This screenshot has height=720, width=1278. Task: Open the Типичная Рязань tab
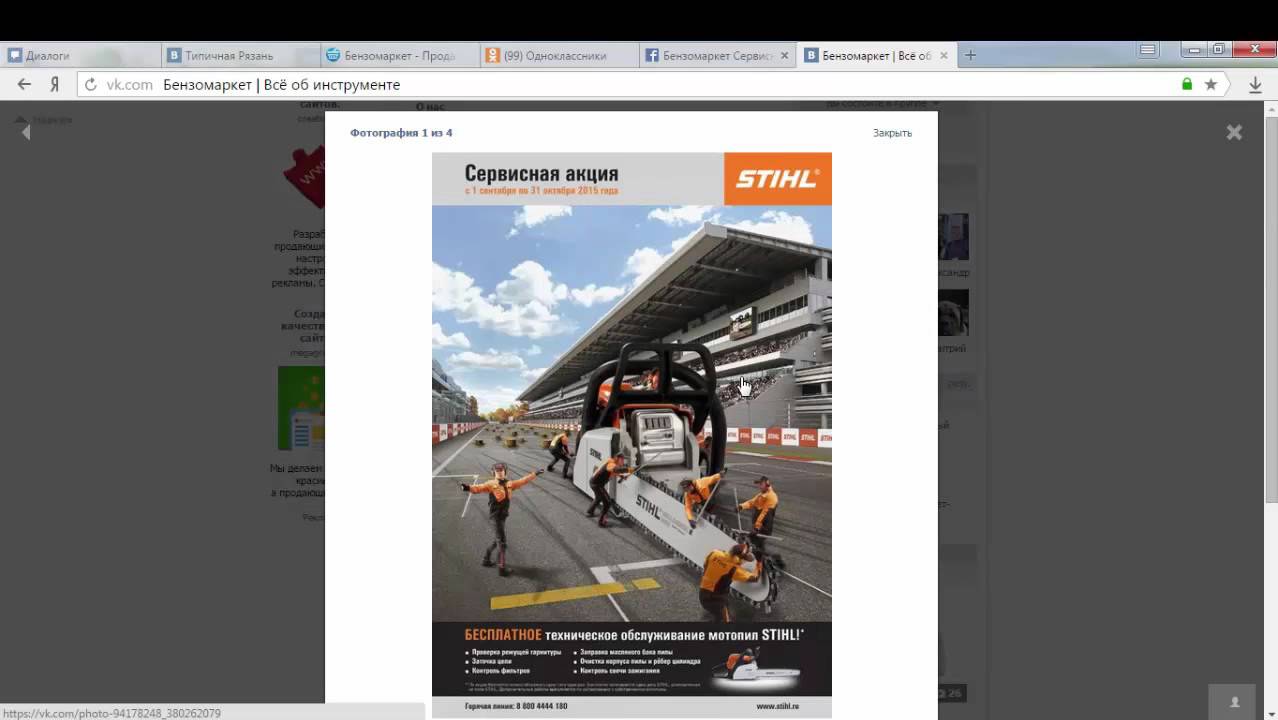tap(240, 56)
